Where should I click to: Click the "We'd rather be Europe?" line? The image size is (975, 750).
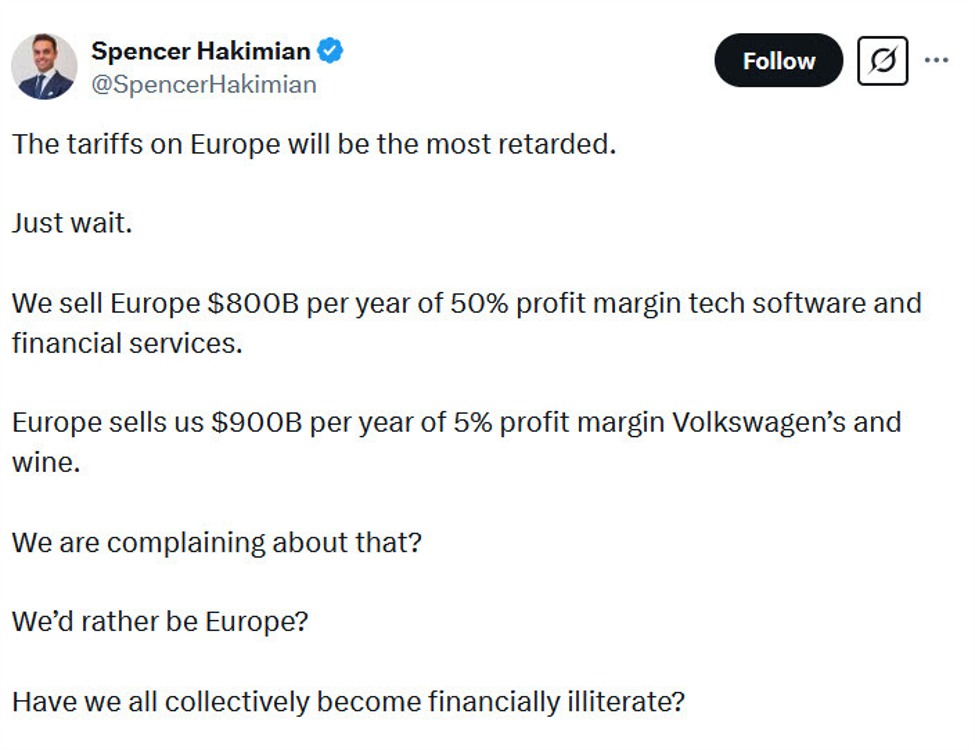[x=160, y=621]
